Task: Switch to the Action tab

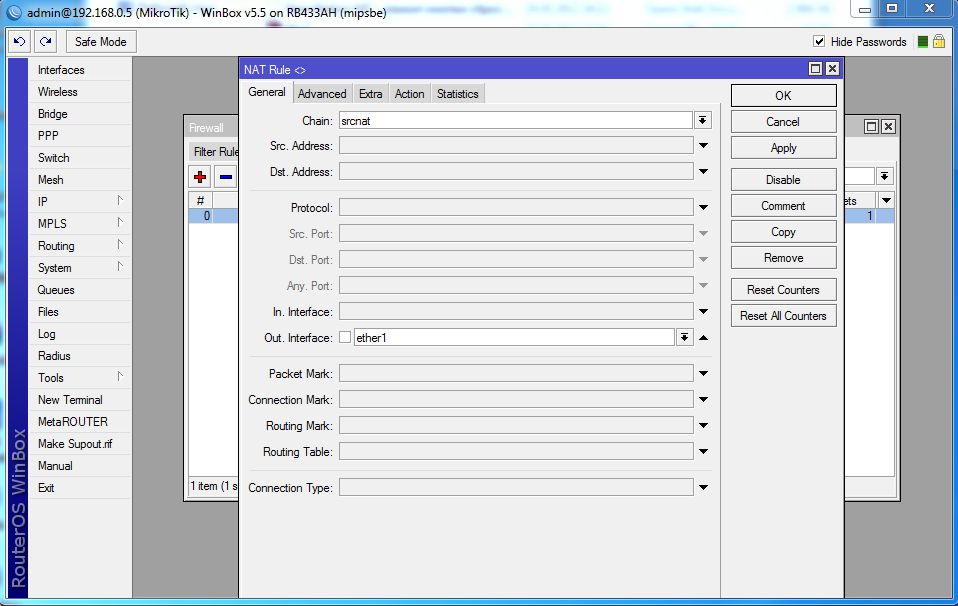Action: coord(409,94)
